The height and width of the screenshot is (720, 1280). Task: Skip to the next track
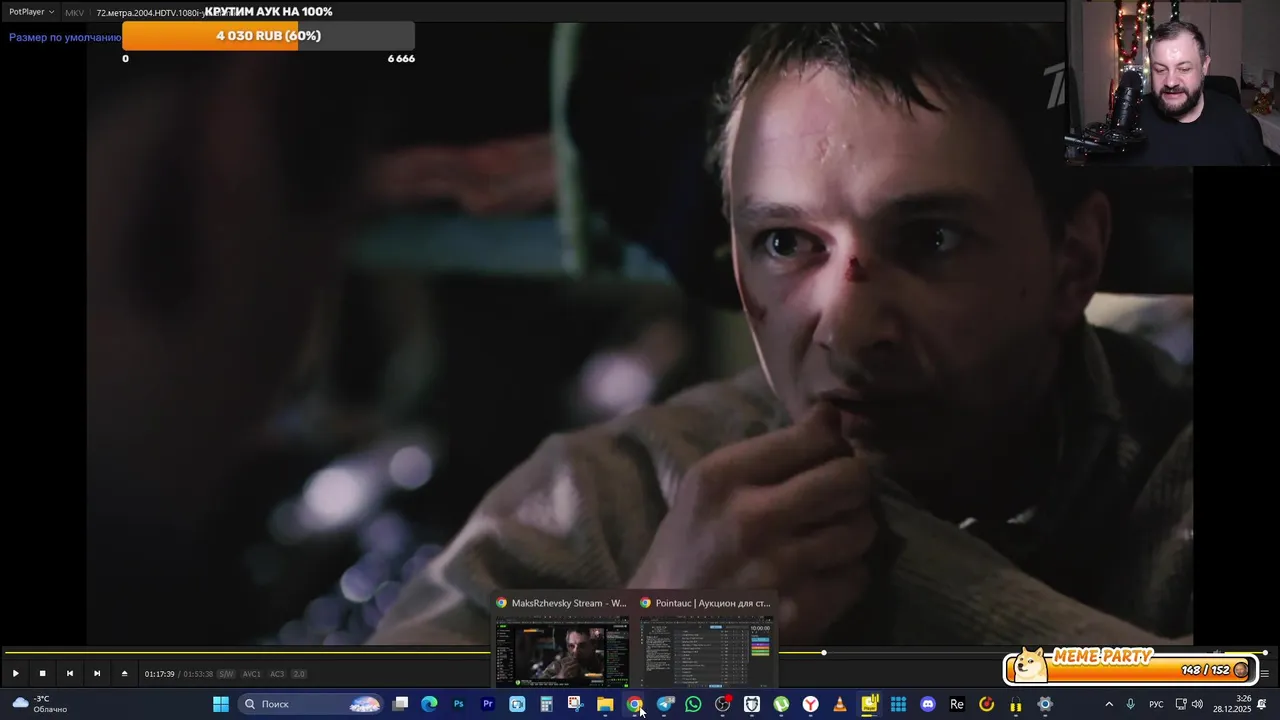coord(96,673)
